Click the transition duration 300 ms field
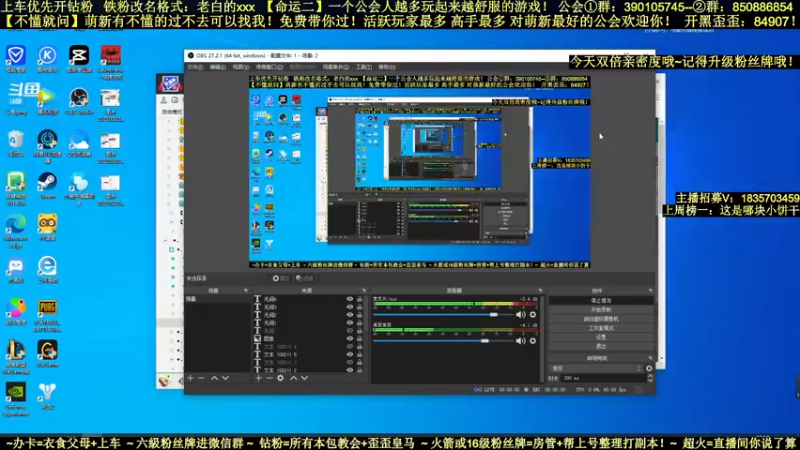The height and width of the screenshot is (450, 800). (604, 378)
